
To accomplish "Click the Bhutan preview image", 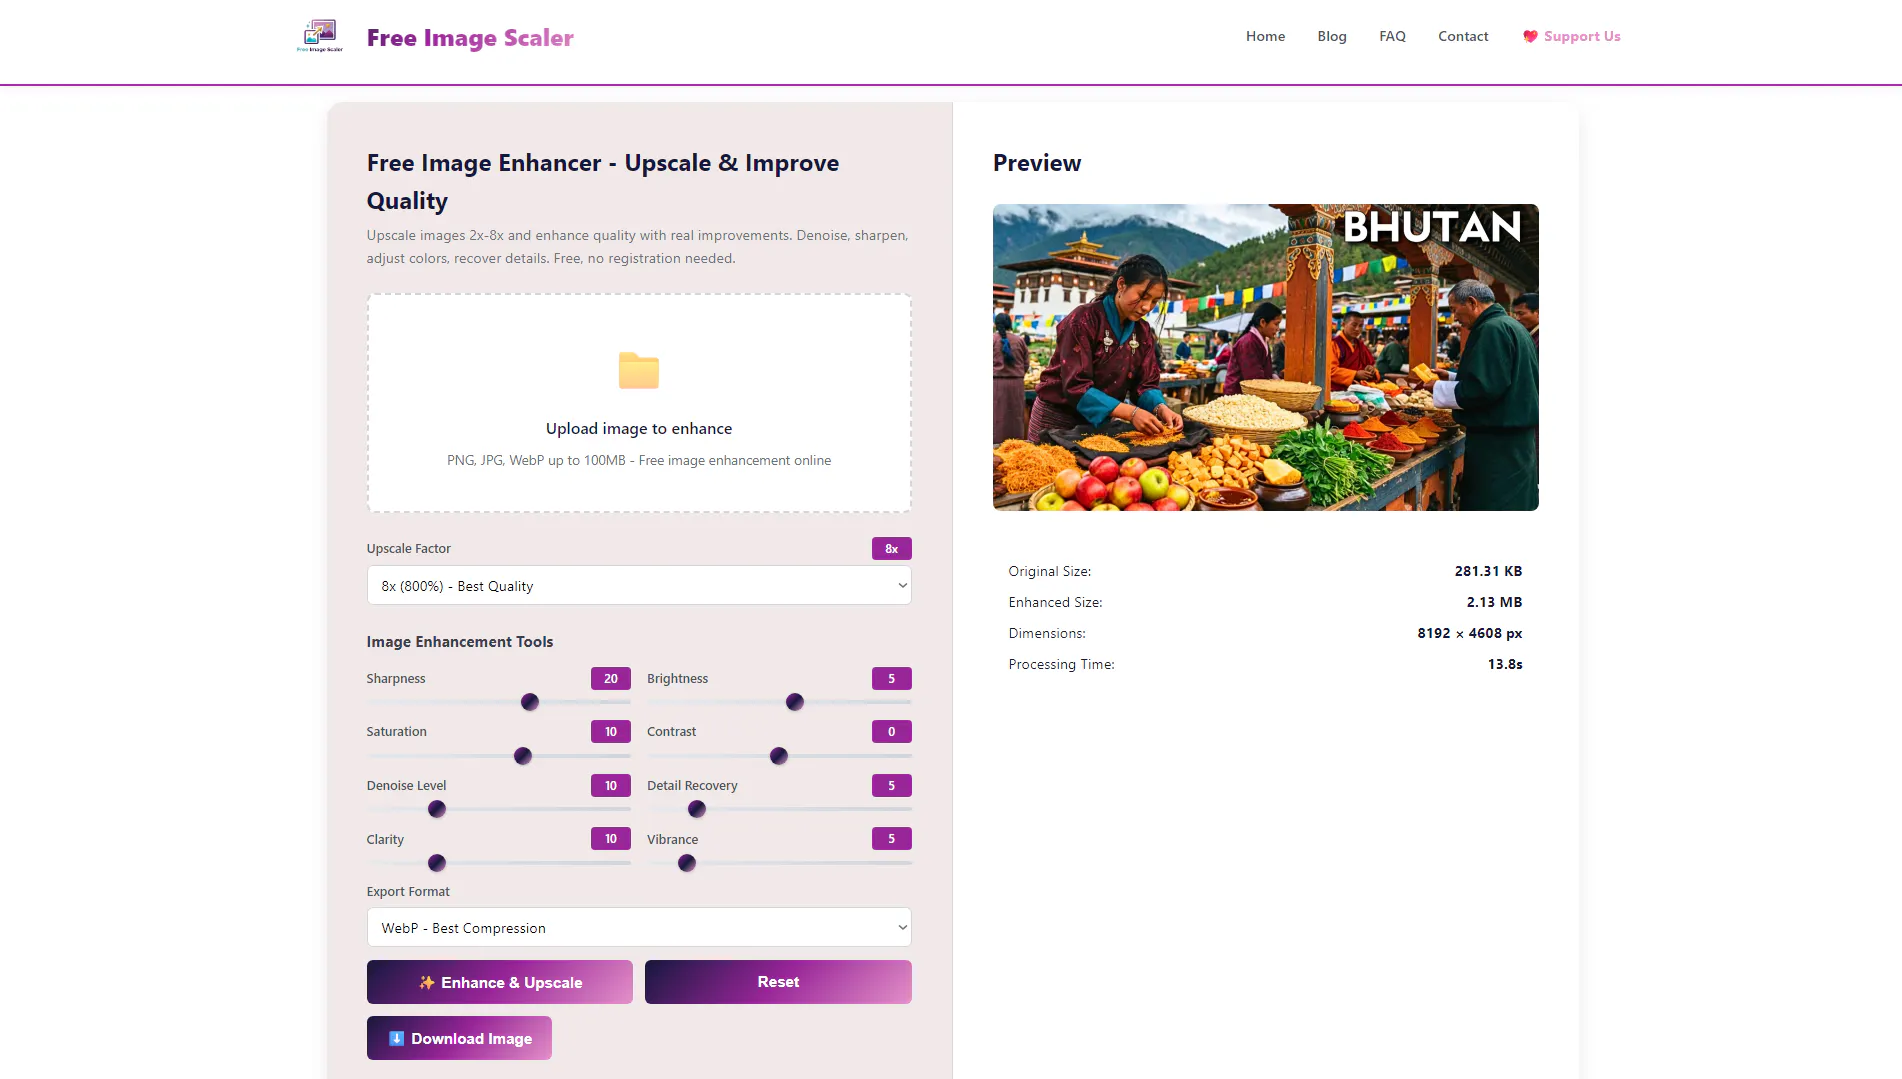I will point(1265,357).
